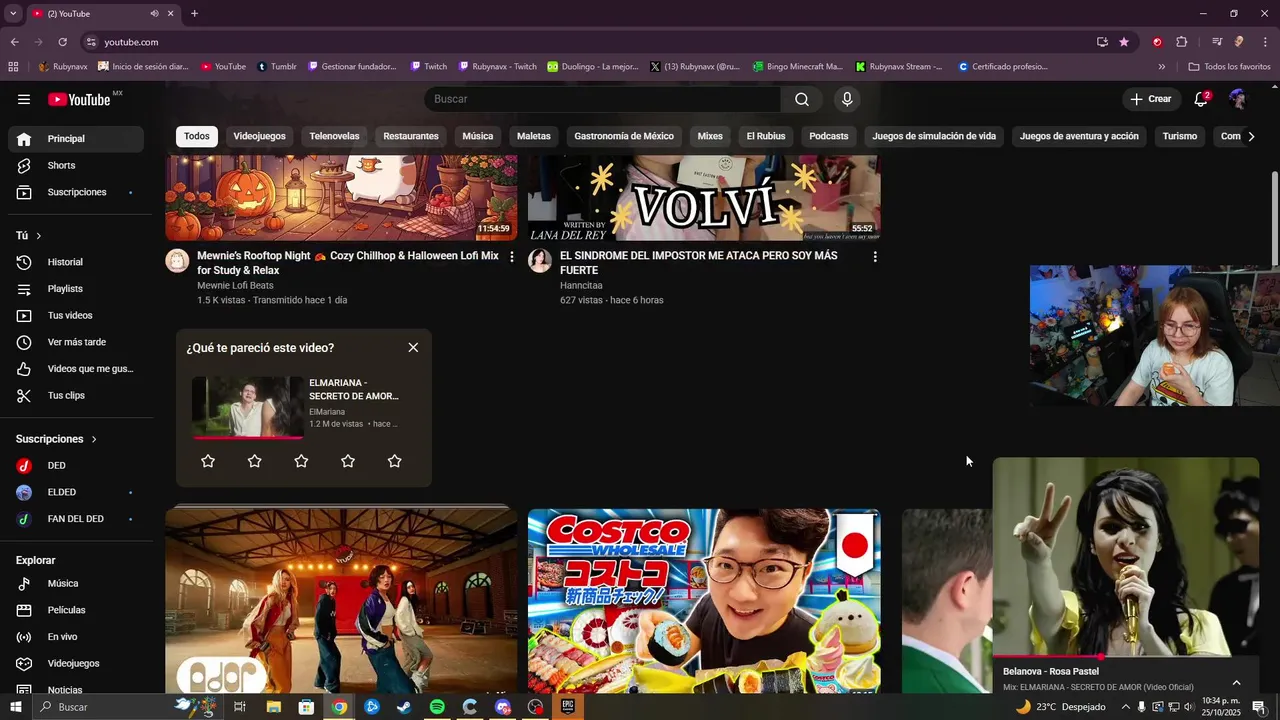Rate the video five stars

[394, 461]
